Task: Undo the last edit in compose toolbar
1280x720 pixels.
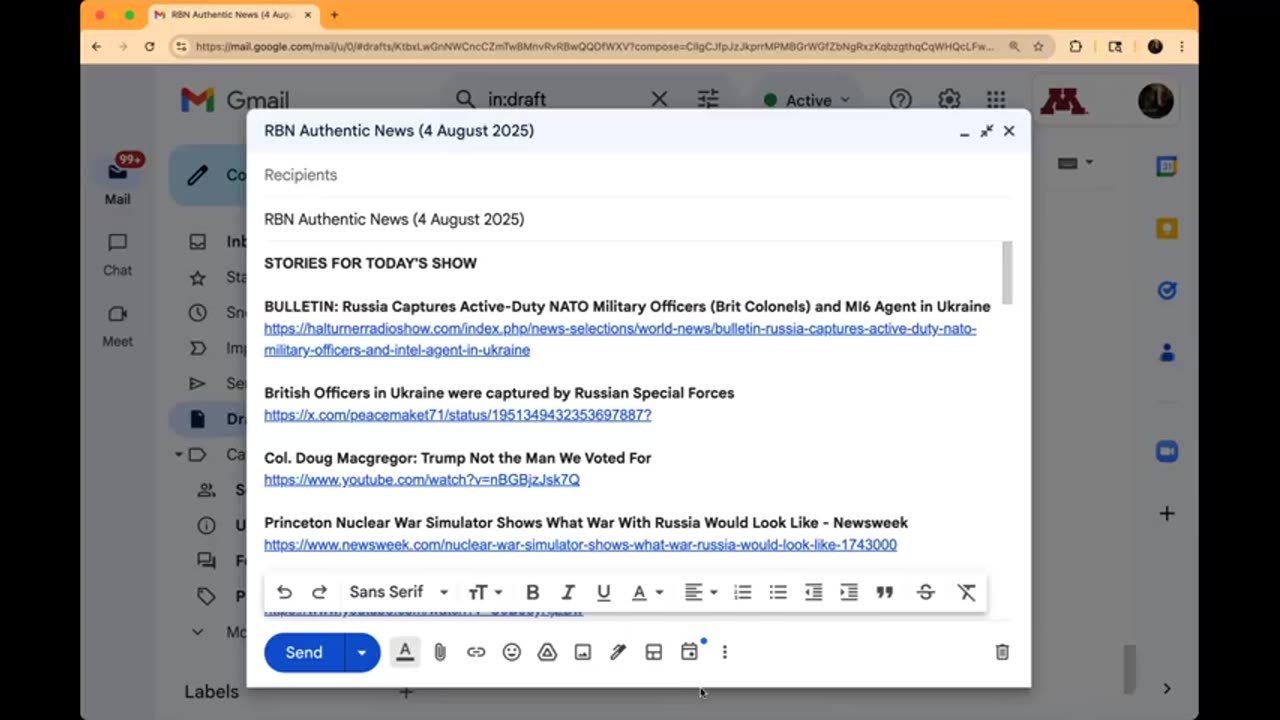Action: pyautogui.click(x=284, y=592)
